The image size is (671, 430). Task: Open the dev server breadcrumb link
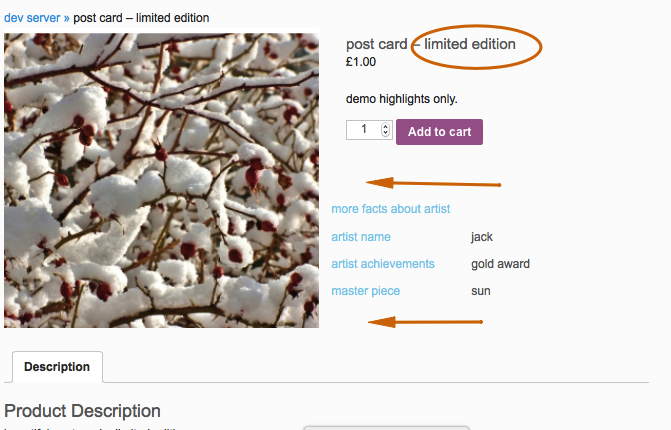[x=37, y=18]
